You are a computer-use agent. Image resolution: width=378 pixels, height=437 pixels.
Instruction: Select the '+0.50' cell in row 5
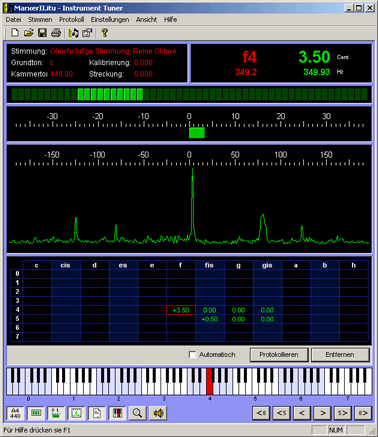(x=210, y=319)
